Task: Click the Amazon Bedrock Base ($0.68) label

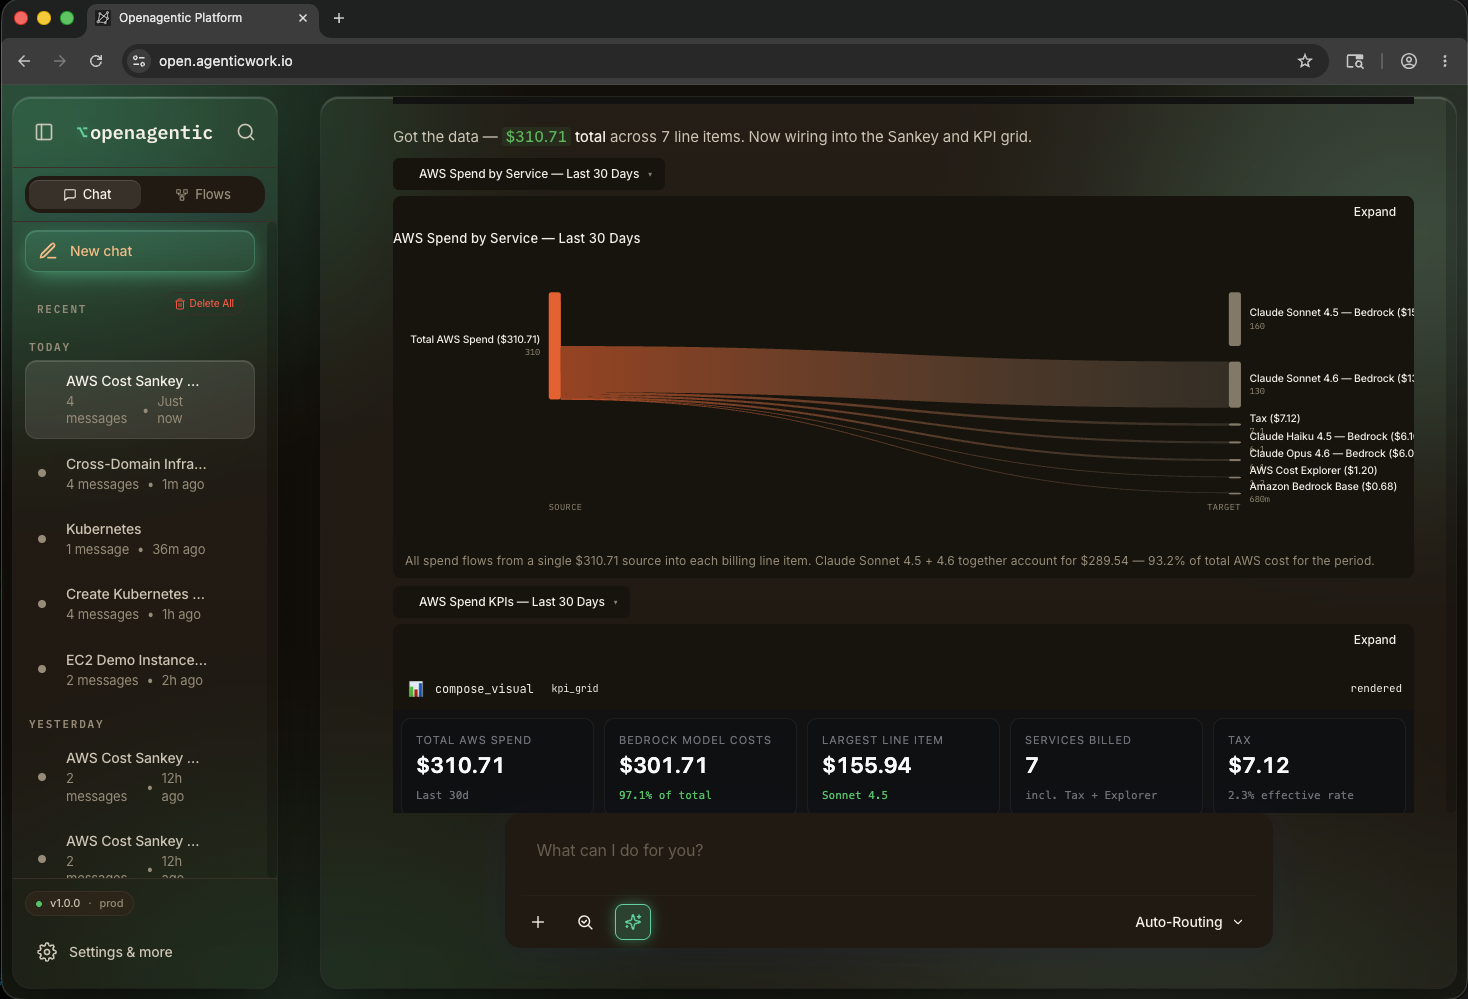Action: point(1323,486)
